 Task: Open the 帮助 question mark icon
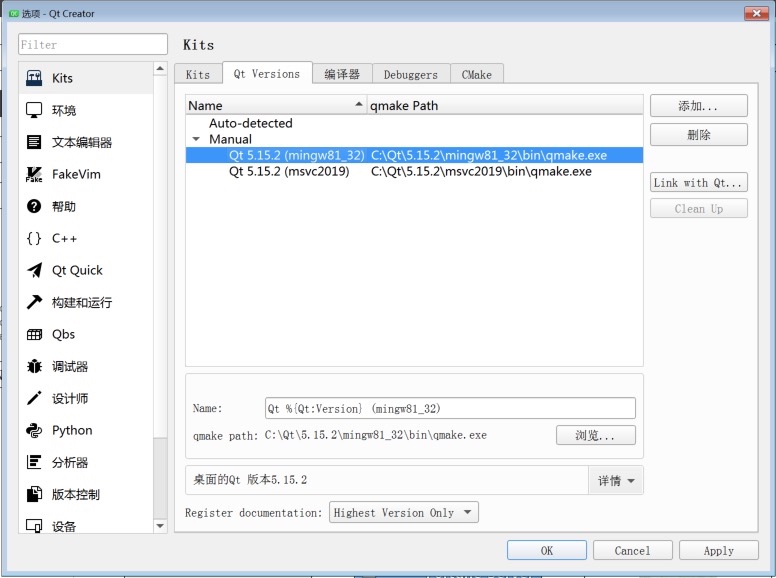point(34,206)
